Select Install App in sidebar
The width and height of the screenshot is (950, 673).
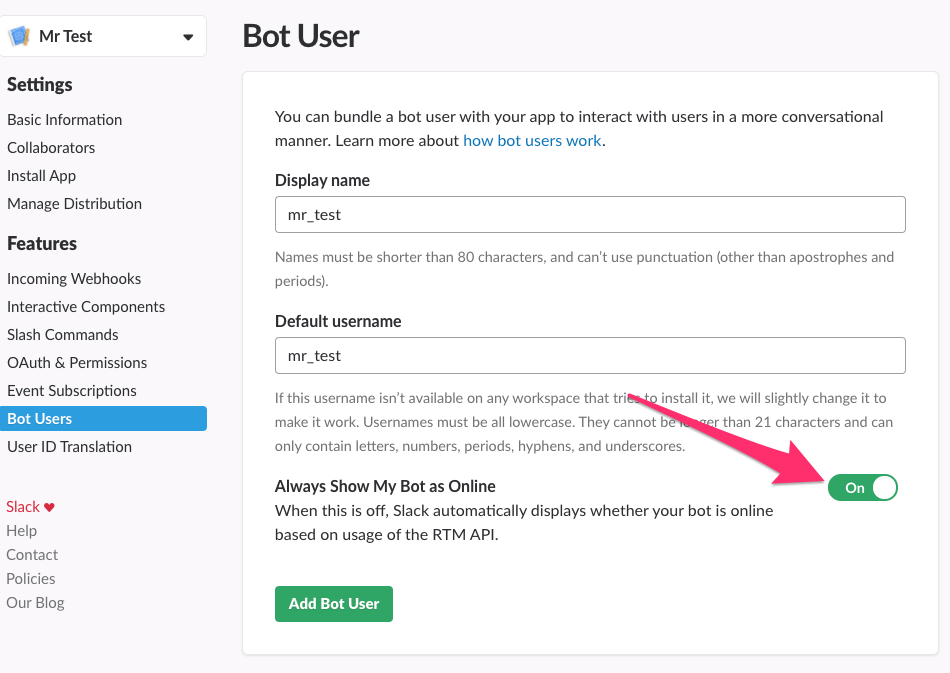[x=42, y=176]
